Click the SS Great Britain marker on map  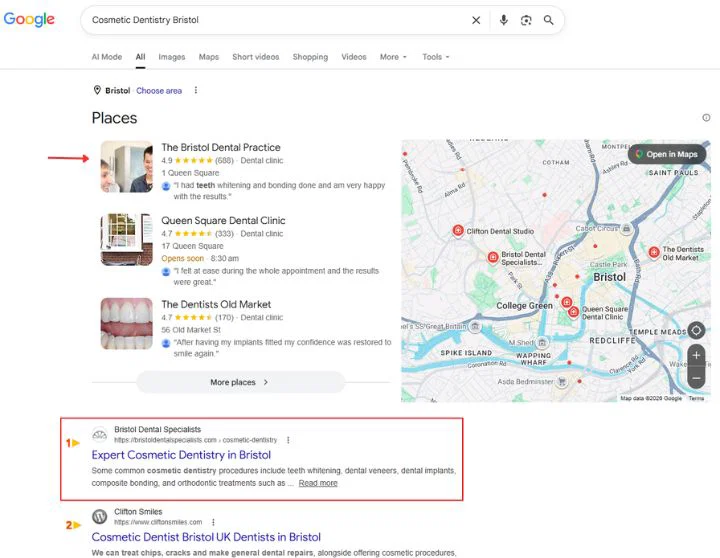pos(475,326)
